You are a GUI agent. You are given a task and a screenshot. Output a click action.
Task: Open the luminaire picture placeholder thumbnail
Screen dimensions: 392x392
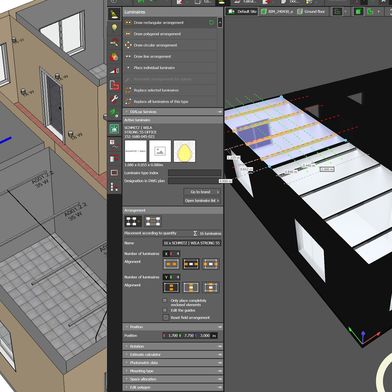160,151
